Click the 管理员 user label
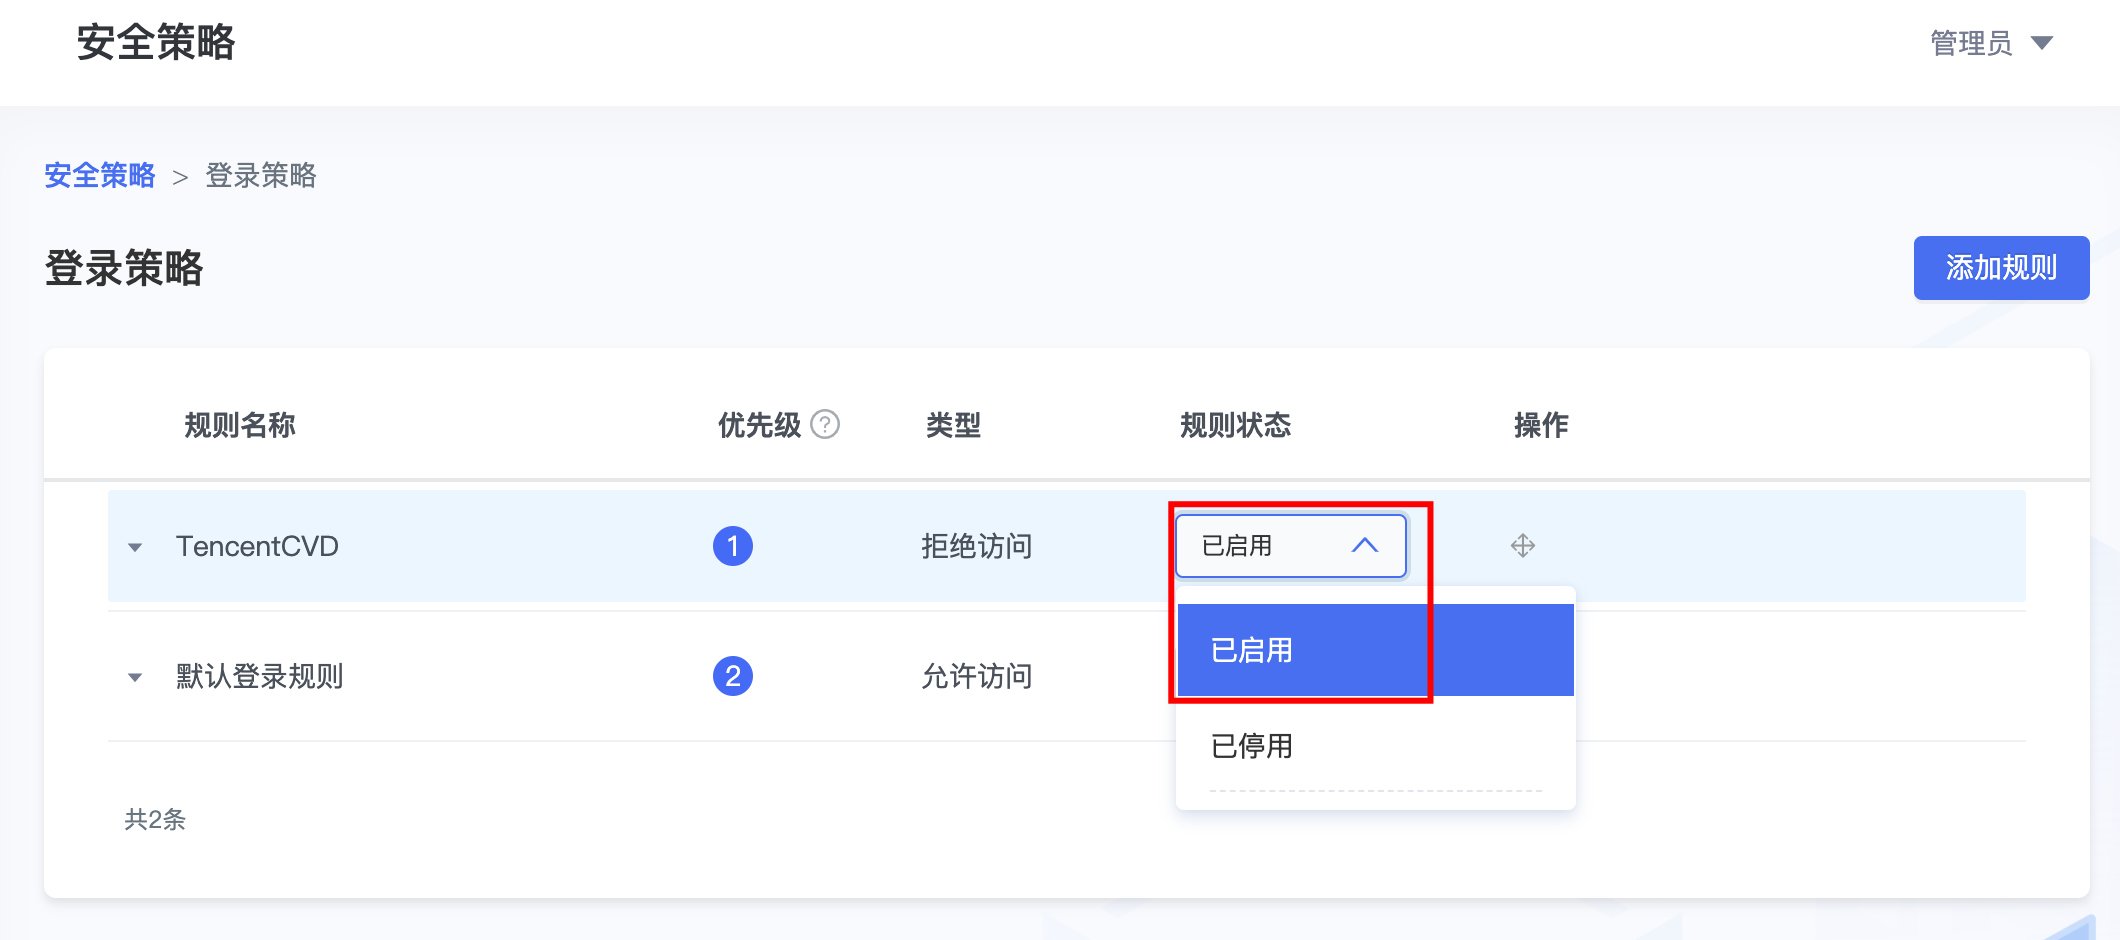Viewport: 2120px width, 940px height. [x=1970, y=43]
